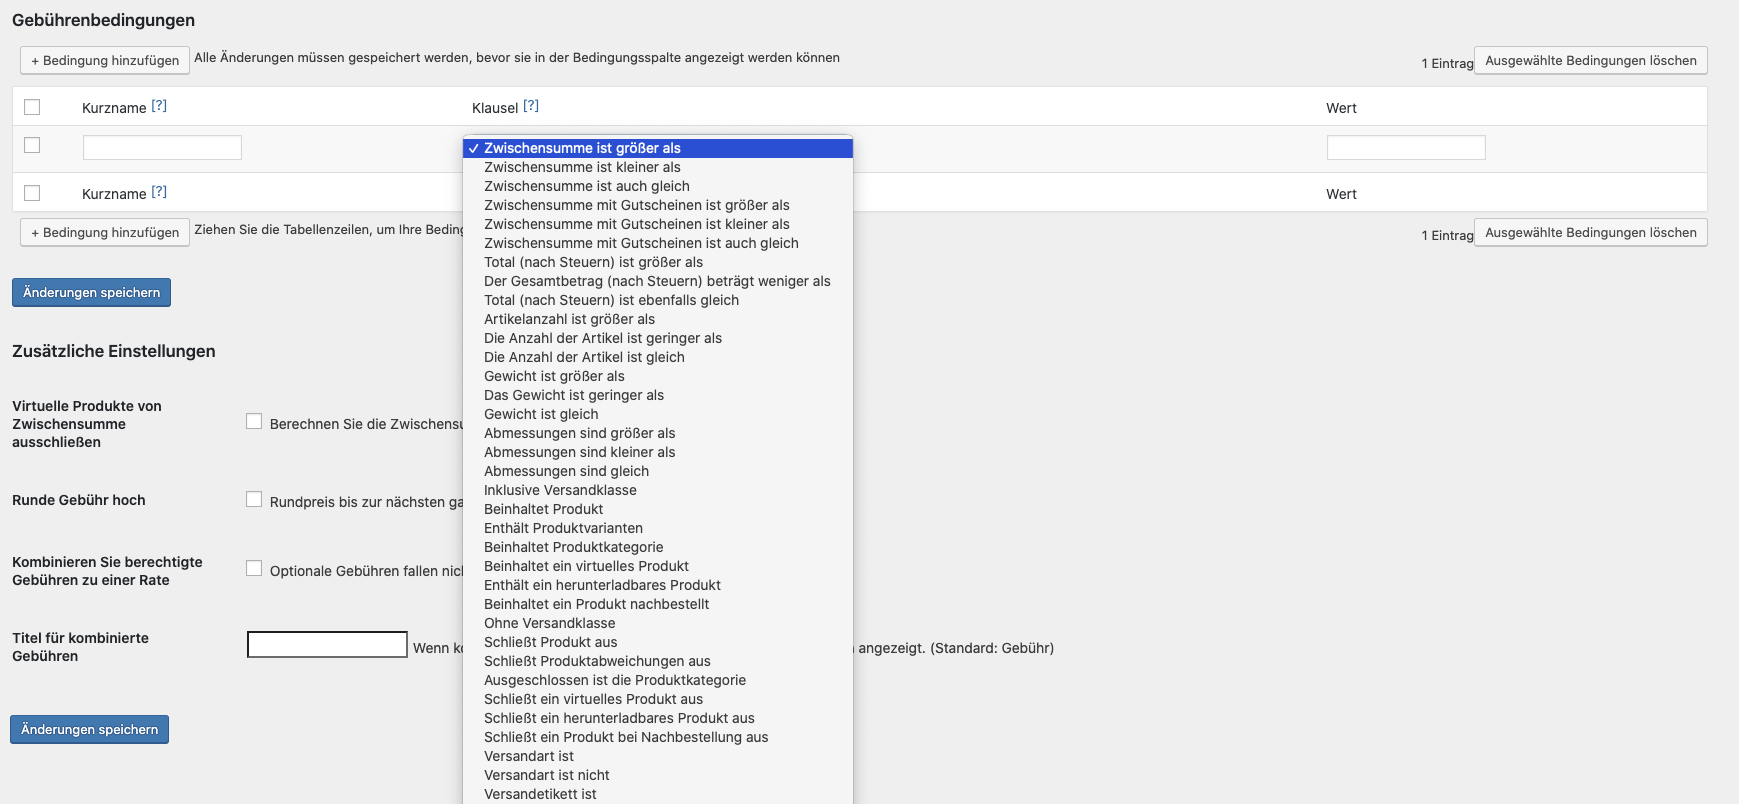This screenshot has height=804, width=1739.
Task: Pick 'Beinhaltet Produkt' option
Action: (658, 509)
